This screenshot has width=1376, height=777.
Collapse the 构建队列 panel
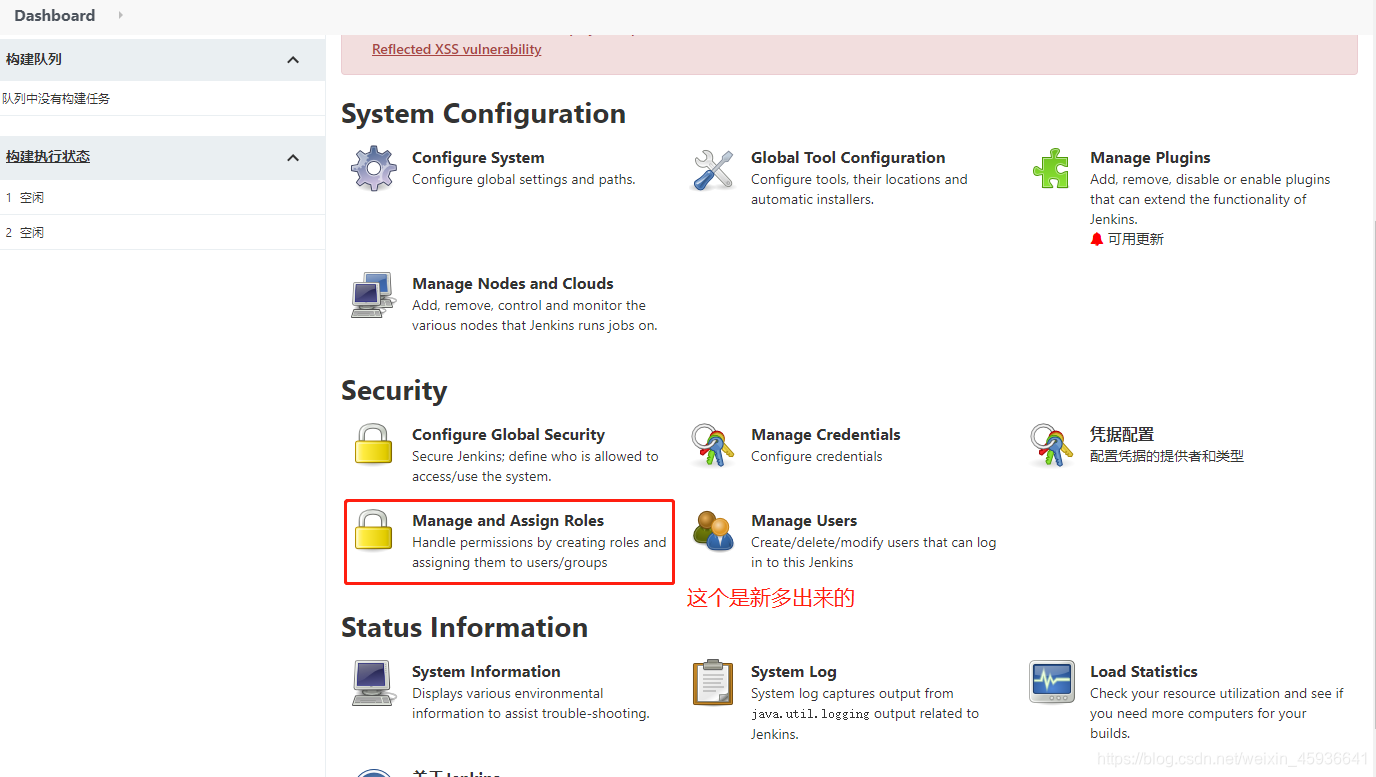[x=293, y=60]
